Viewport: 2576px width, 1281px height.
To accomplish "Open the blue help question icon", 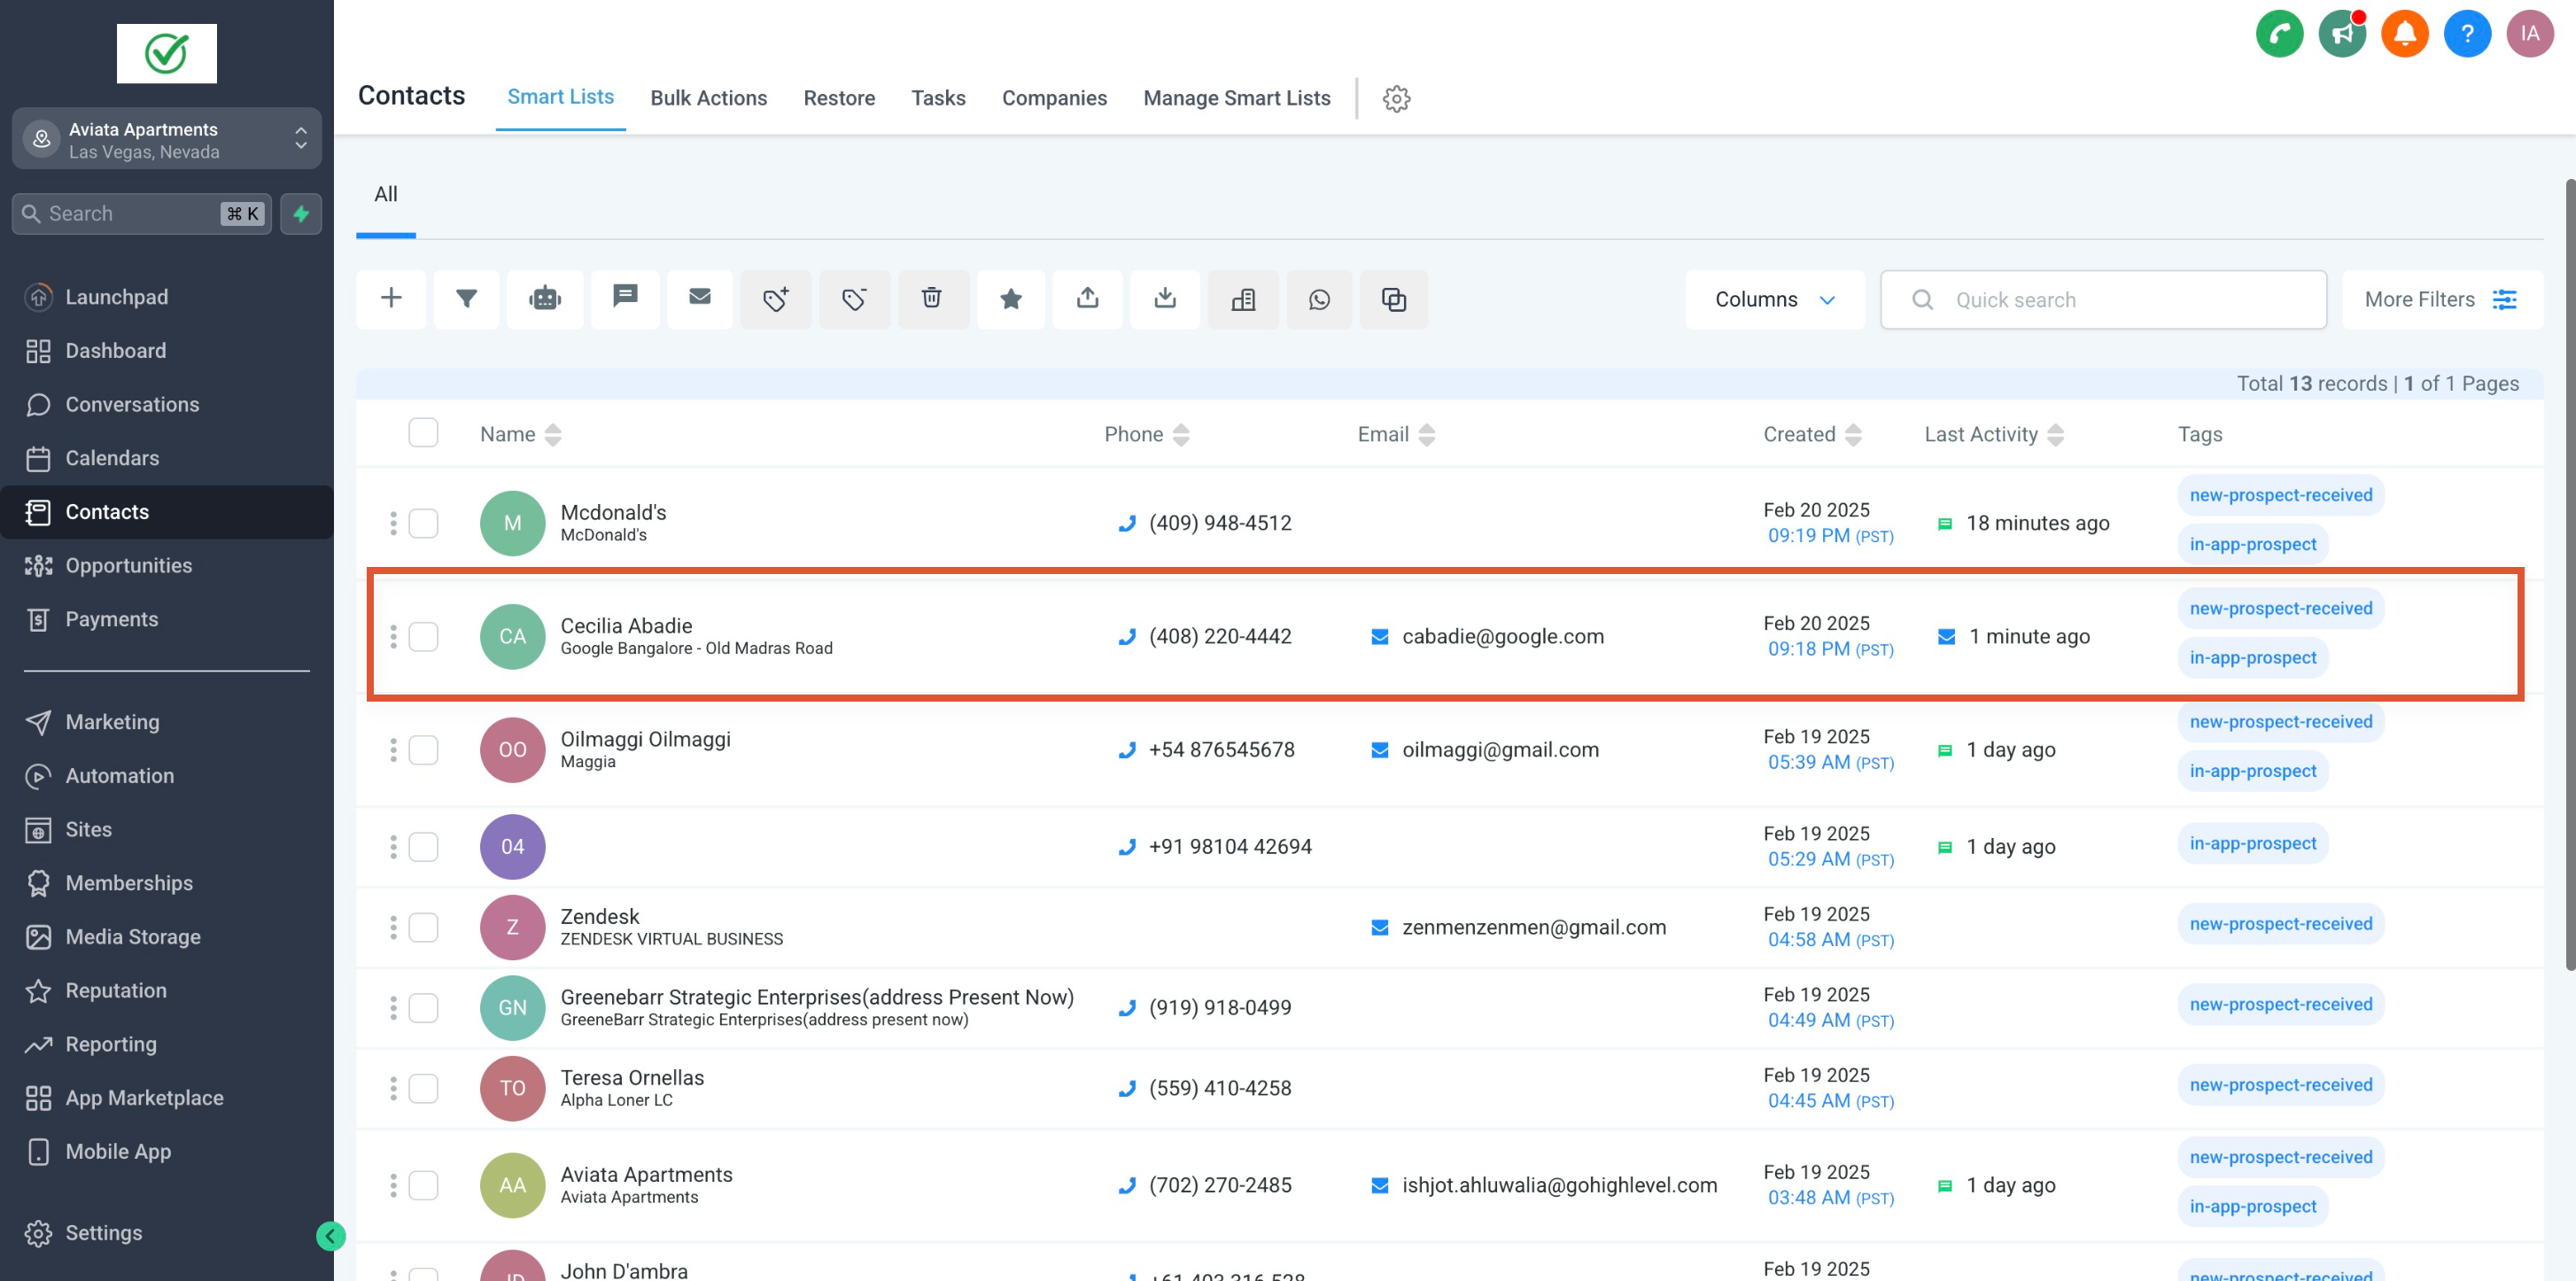I will click(2467, 34).
